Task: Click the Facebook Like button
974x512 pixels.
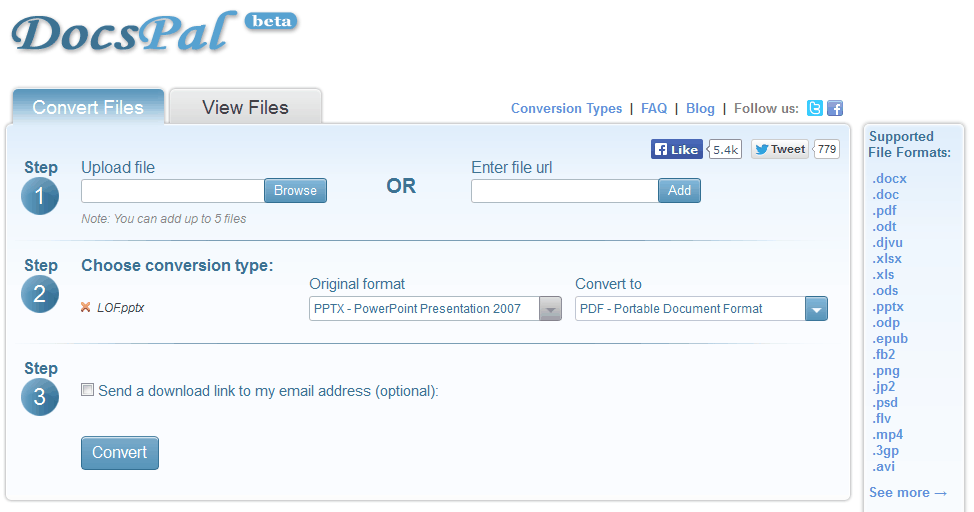Action: click(x=676, y=149)
